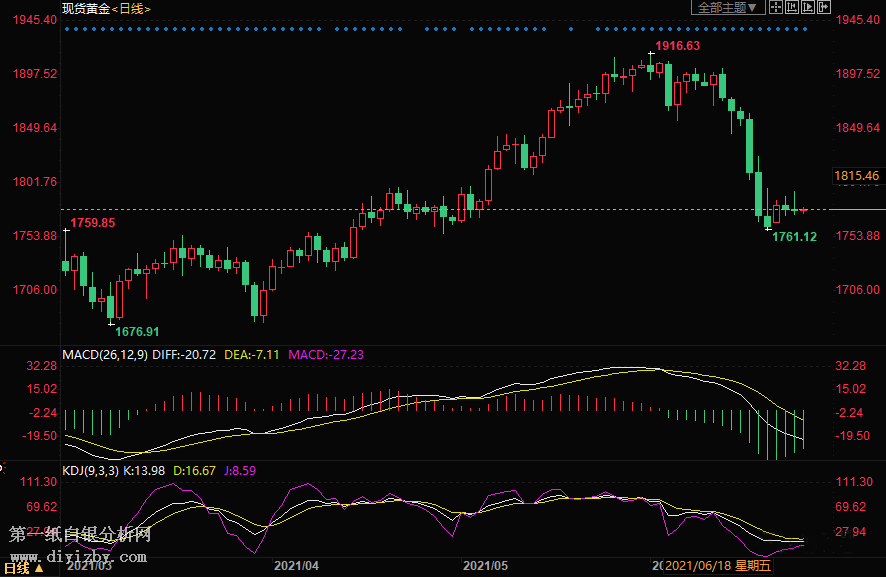Click the fit-width range icon in toolbar
This screenshot has width=886, height=577.
tap(790, 8)
